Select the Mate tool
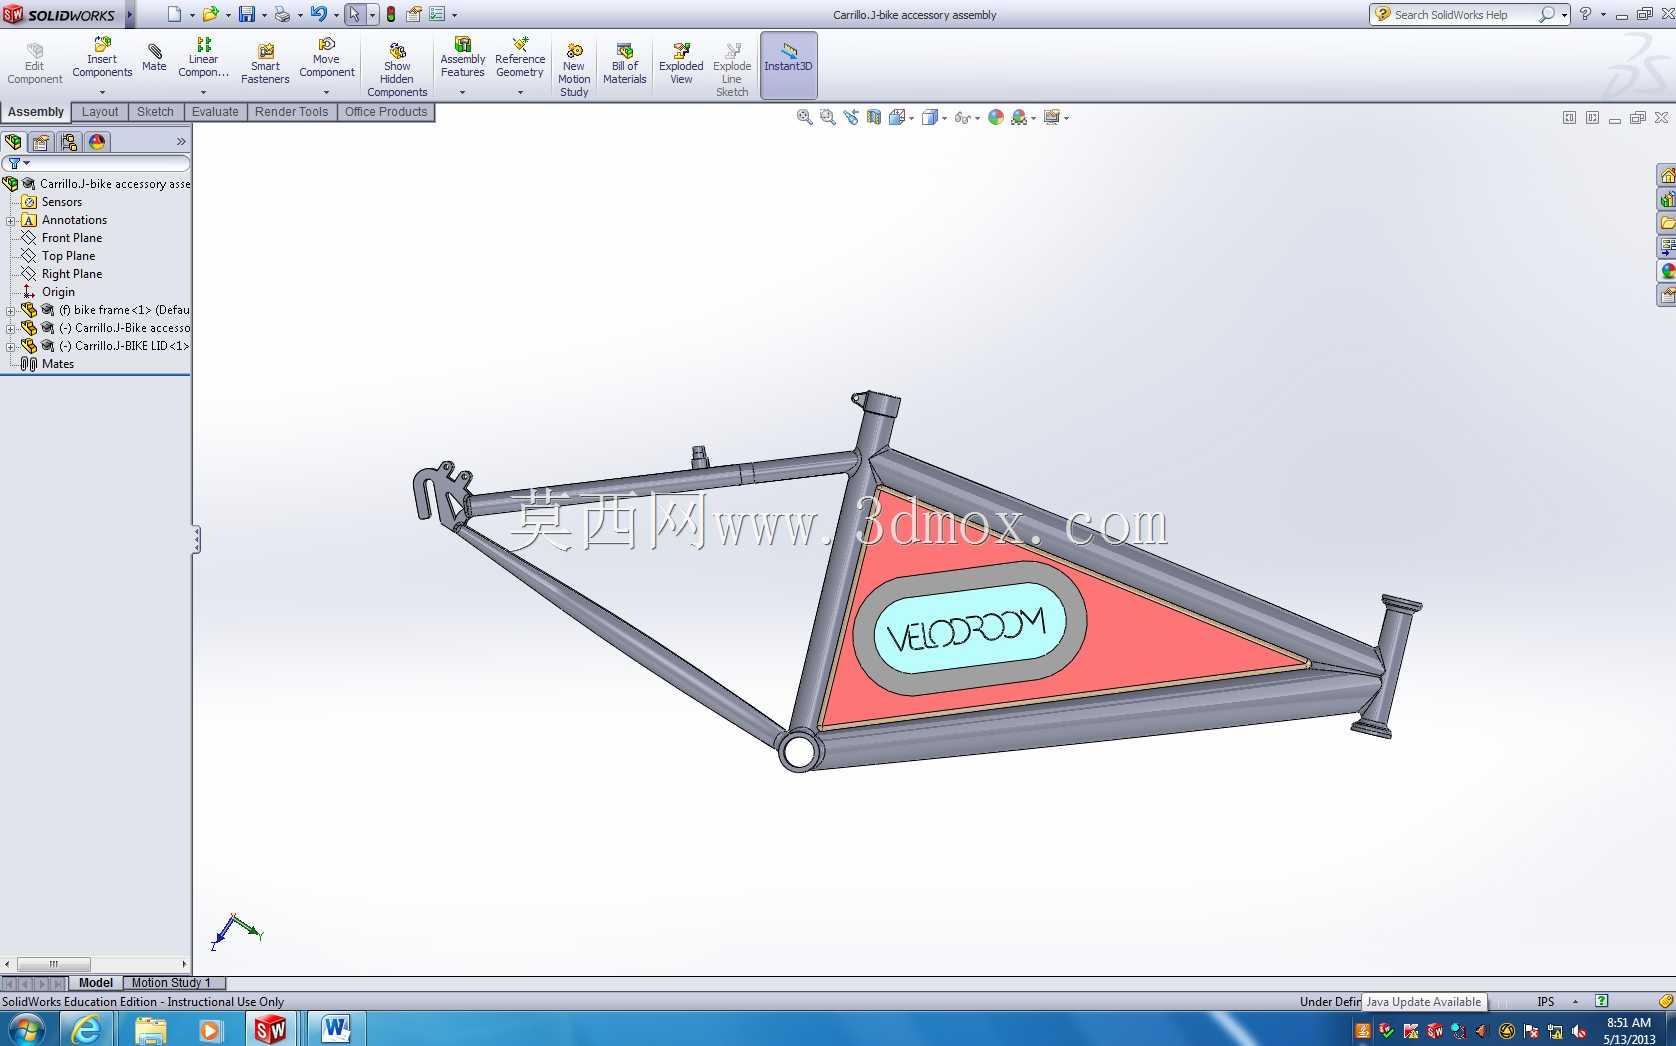Viewport: 1676px width, 1046px height. [154, 57]
